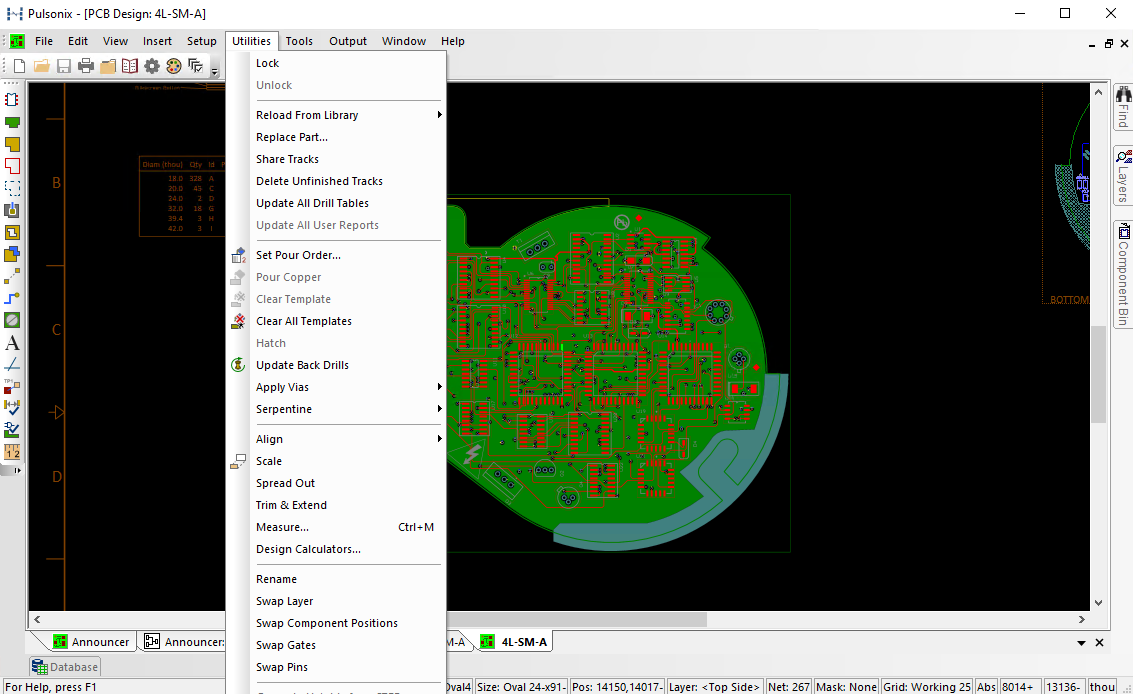
Task: Select Share Tracks menu entry
Action: tap(336, 159)
